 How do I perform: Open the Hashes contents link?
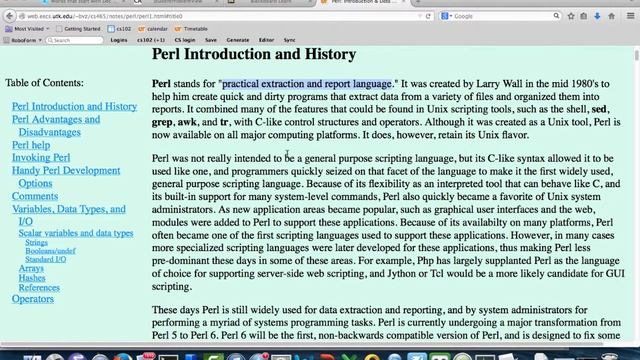pyautogui.click(x=32, y=278)
